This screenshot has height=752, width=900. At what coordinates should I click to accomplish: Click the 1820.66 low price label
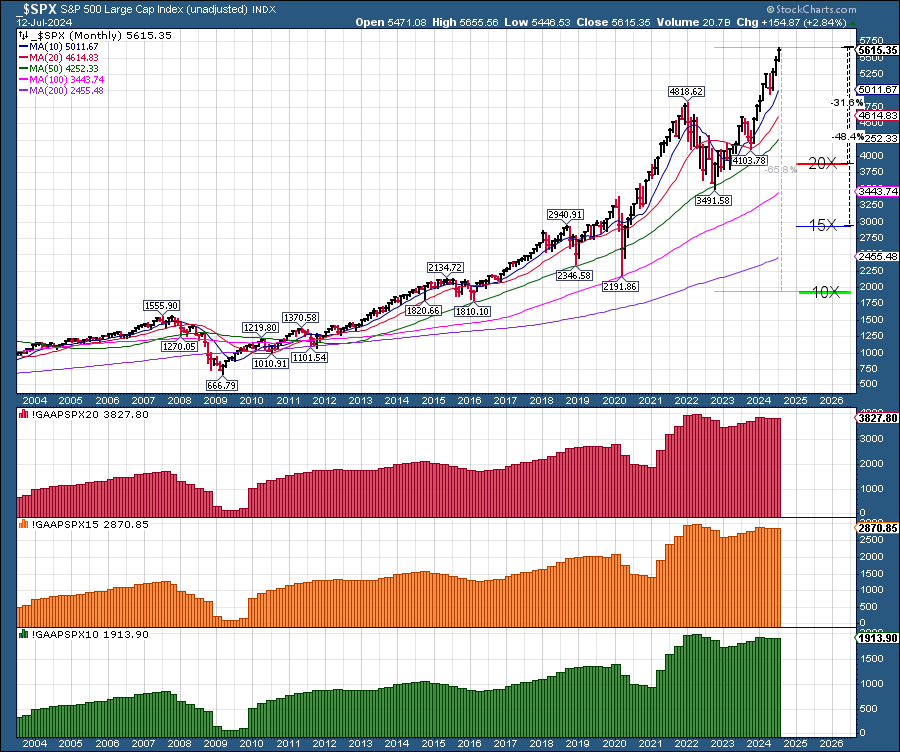pos(423,311)
